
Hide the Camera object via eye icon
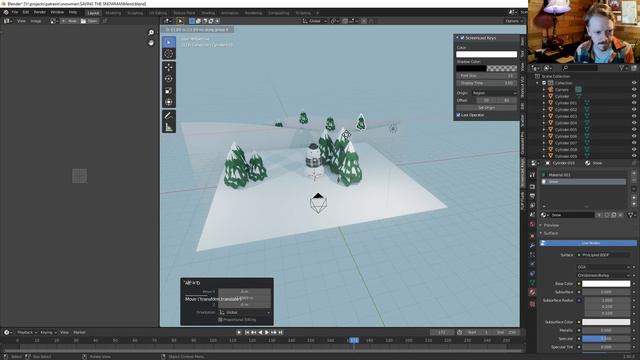[634, 90]
